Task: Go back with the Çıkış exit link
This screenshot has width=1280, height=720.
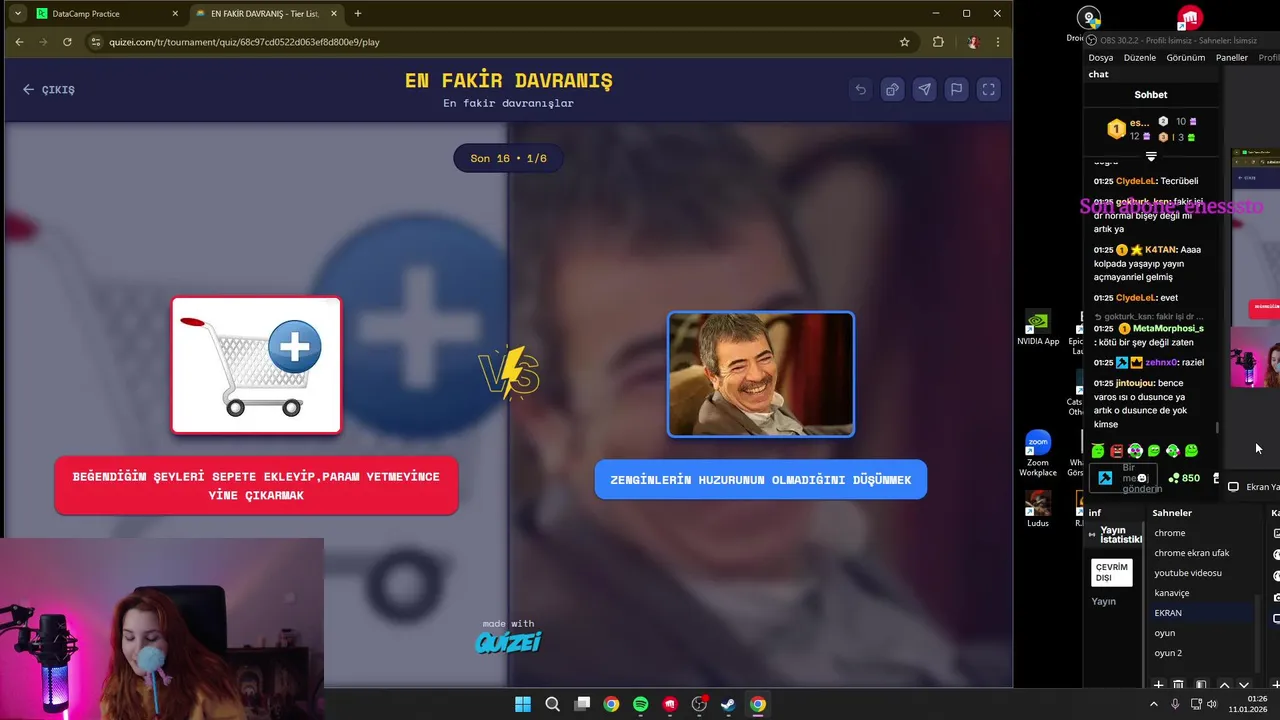Action: pos(48,89)
